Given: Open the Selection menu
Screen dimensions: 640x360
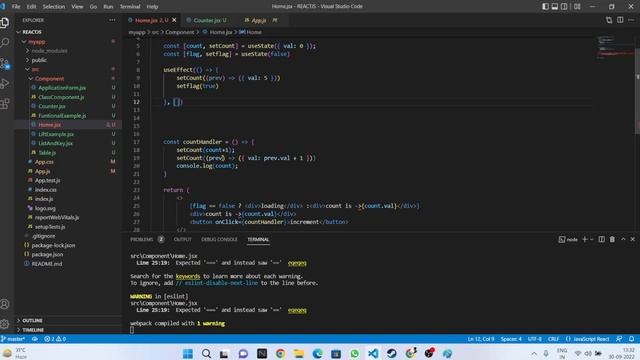Looking at the screenshot, I should [x=54, y=7].
